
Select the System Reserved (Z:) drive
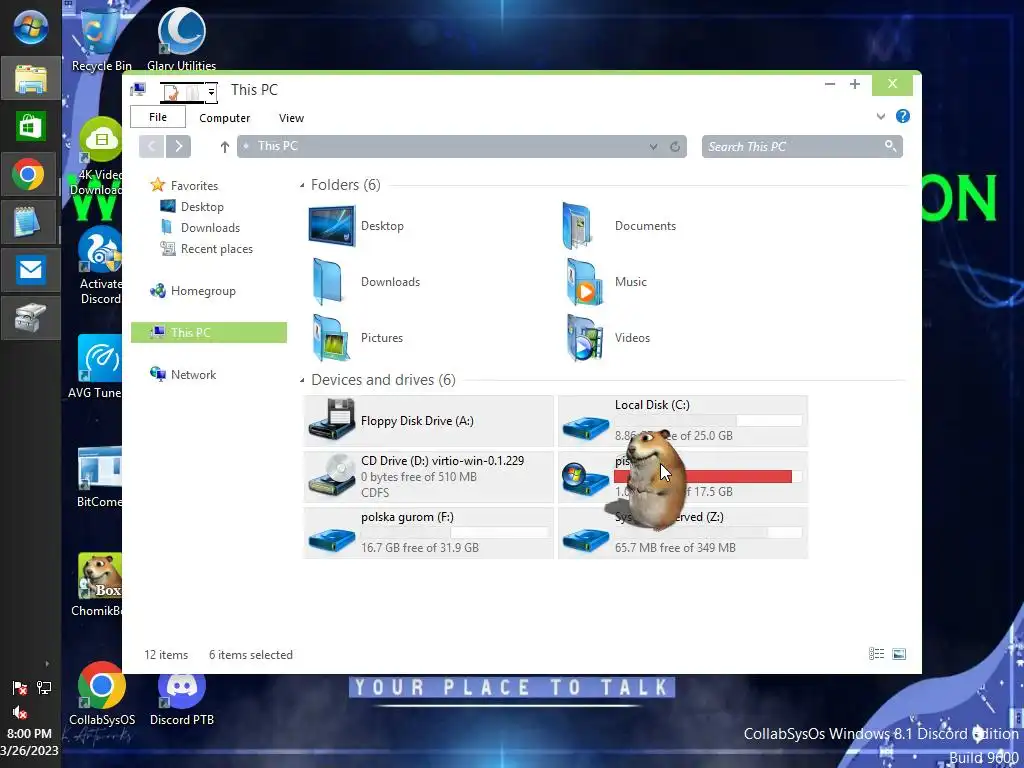(683, 534)
